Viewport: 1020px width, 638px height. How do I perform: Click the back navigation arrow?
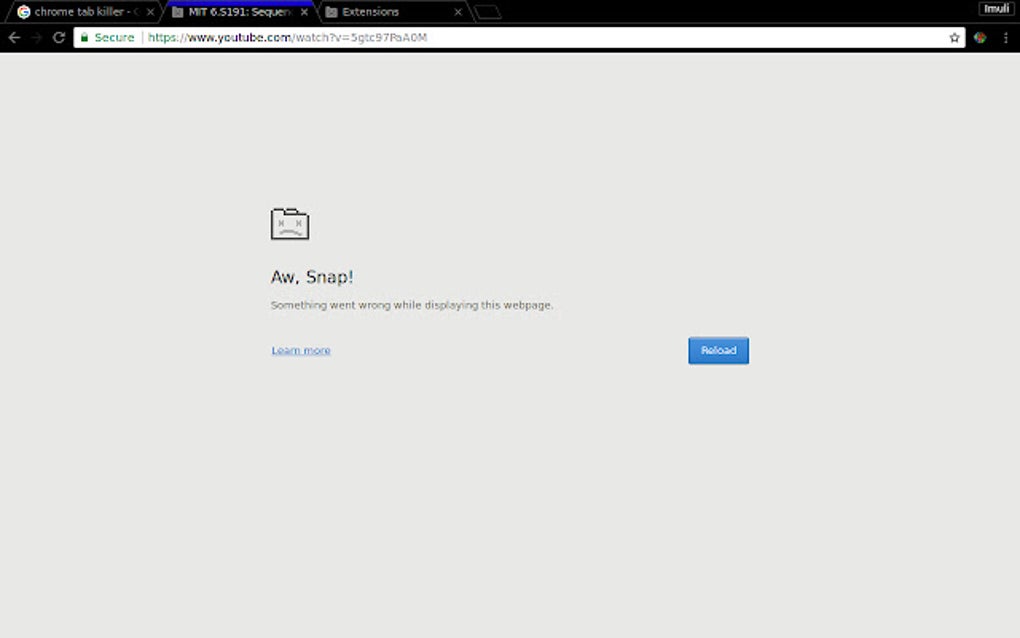click(x=13, y=37)
